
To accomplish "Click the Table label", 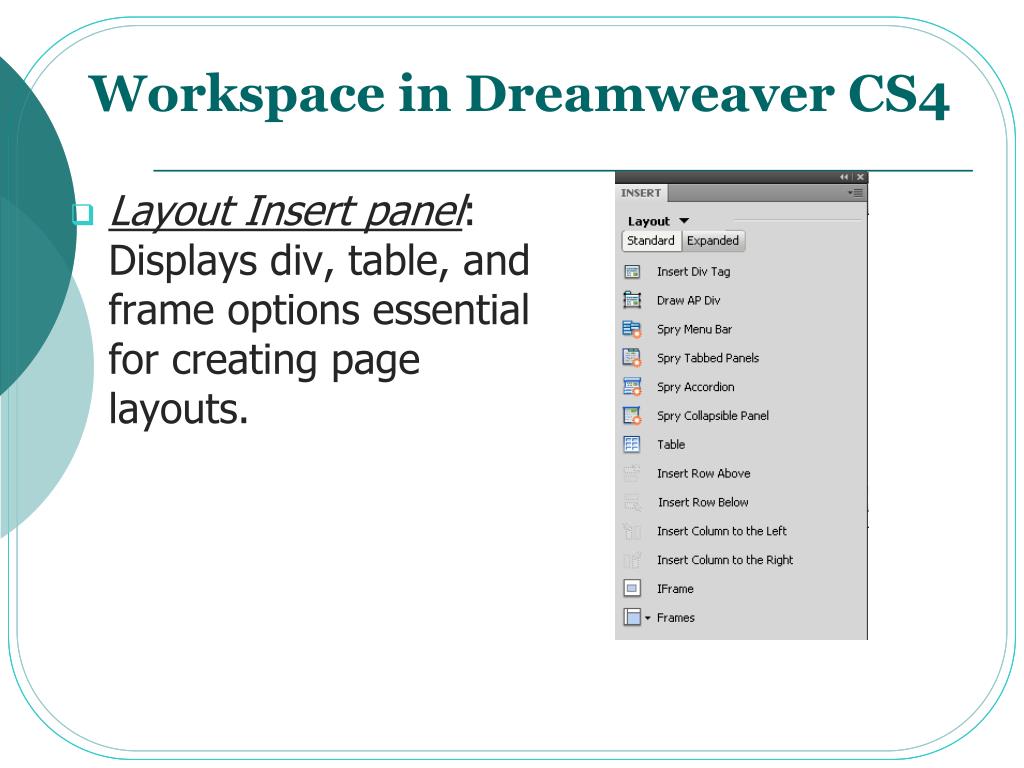I will [671, 445].
